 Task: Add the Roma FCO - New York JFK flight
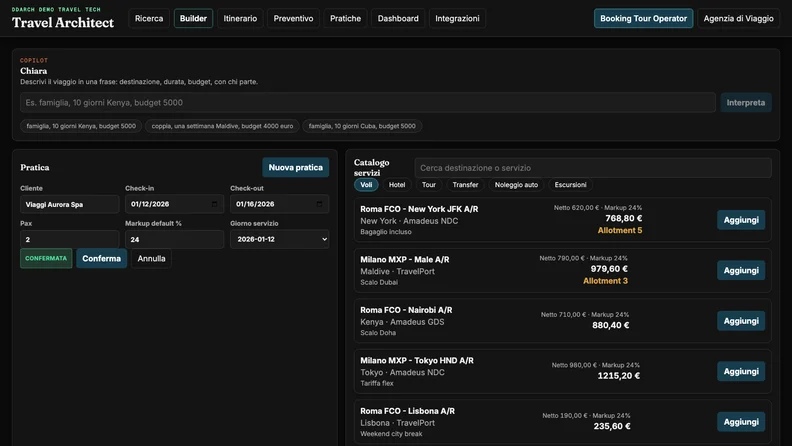coord(741,220)
